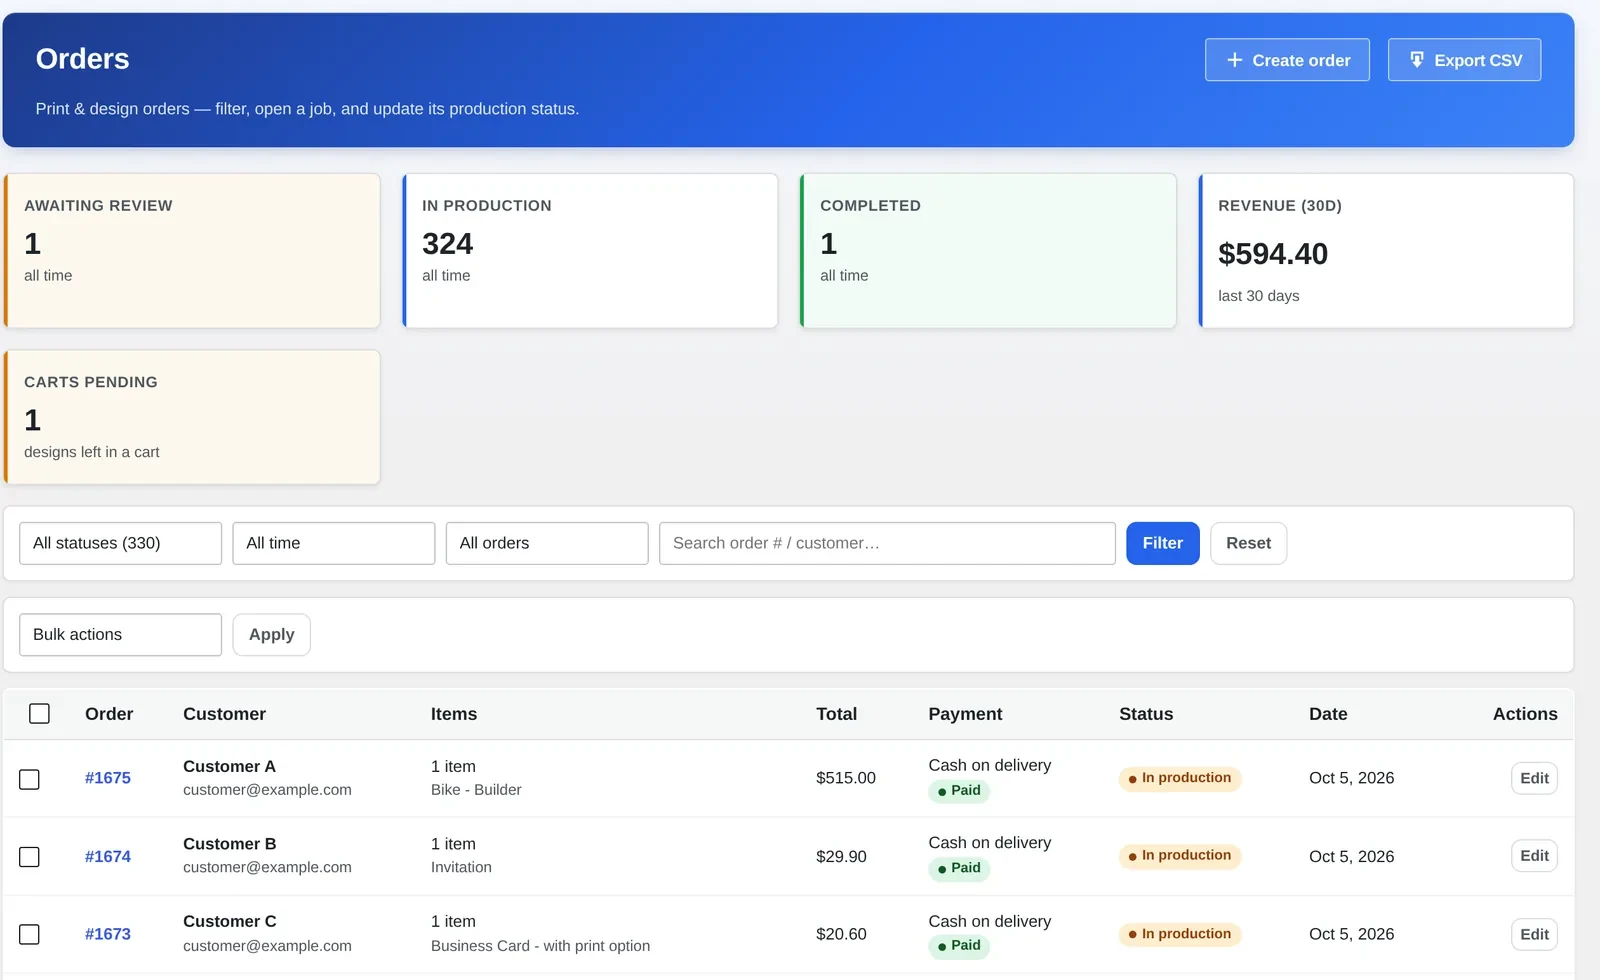
Task: Open the Awaiting Review stat card
Action: 192,251
